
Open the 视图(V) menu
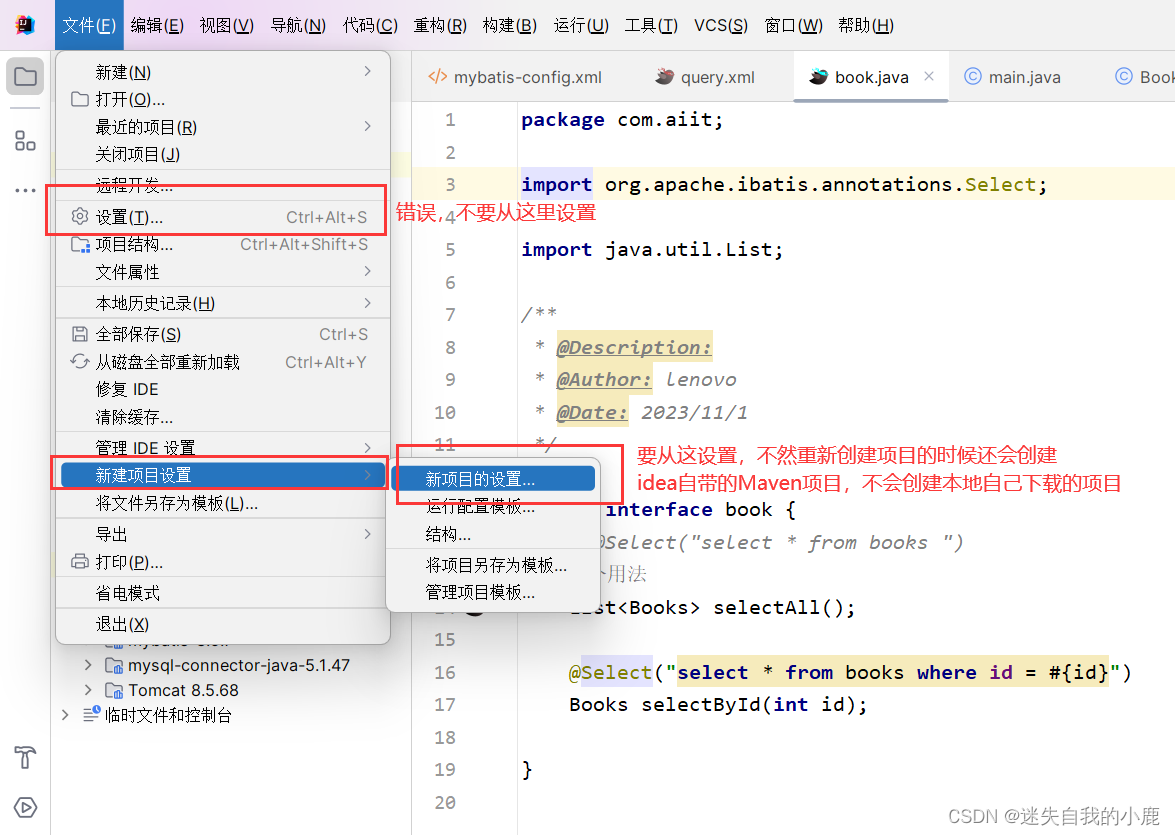[x=226, y=25]
